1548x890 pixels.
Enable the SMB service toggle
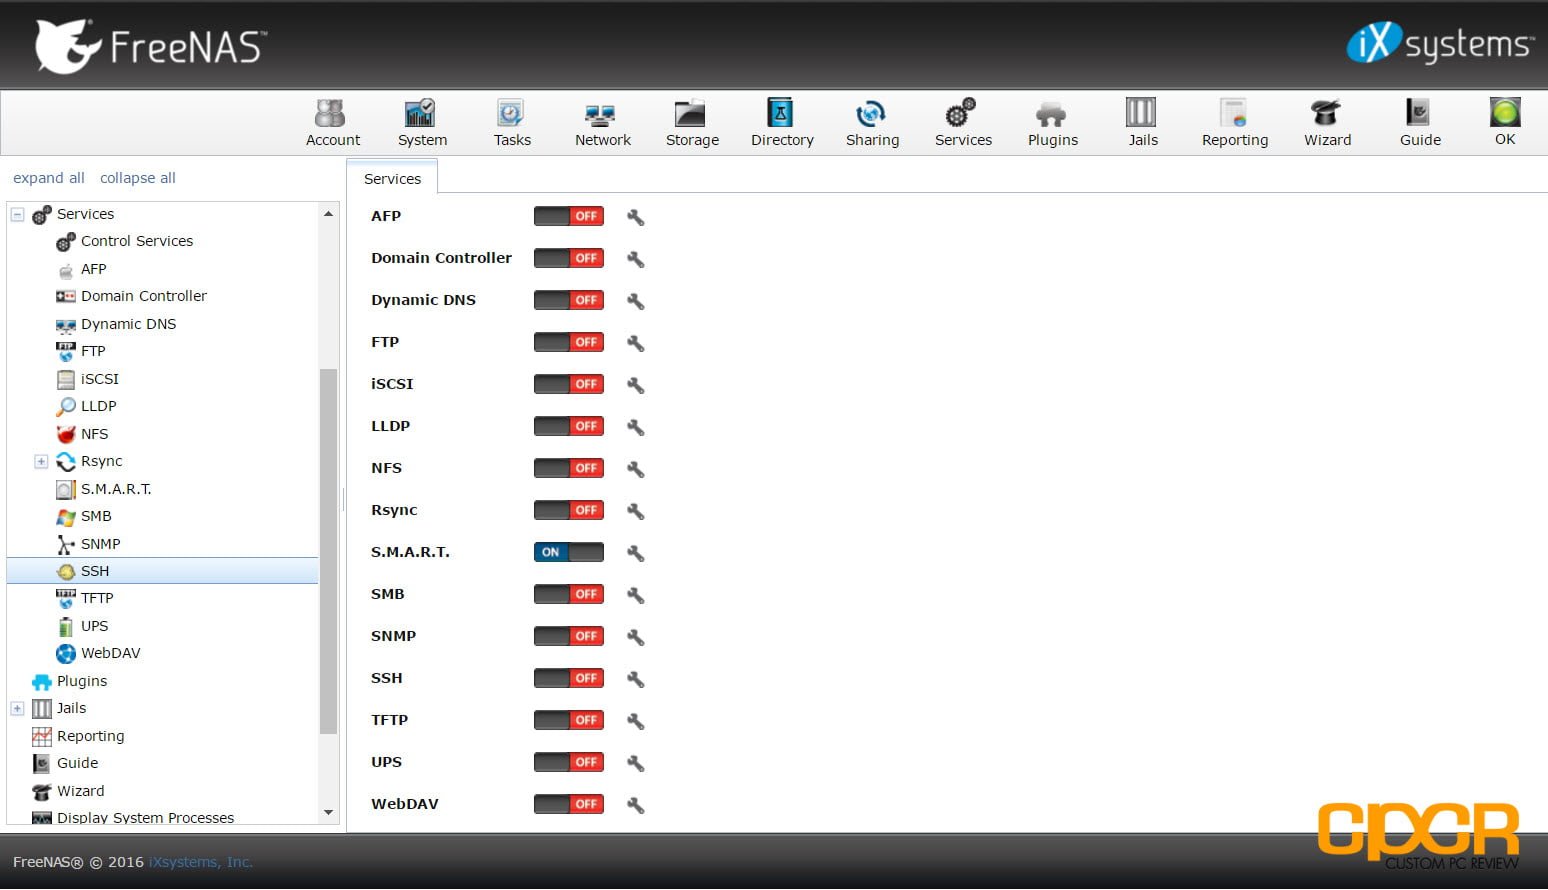(569, 594)
